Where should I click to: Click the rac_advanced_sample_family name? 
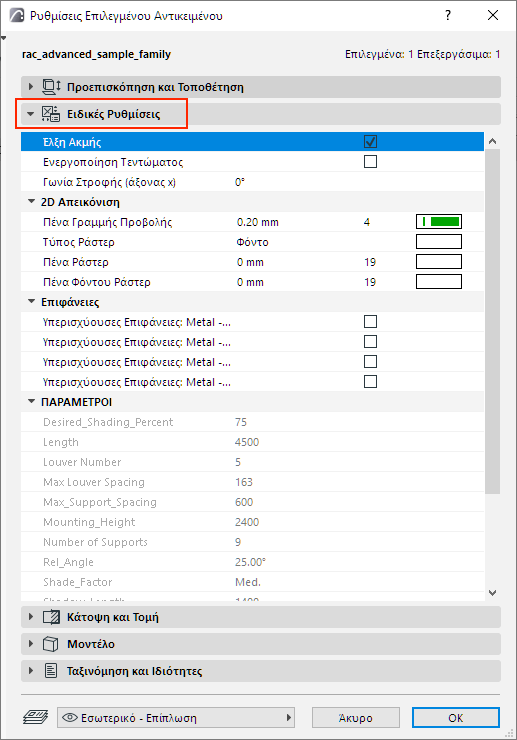(96, 54)
